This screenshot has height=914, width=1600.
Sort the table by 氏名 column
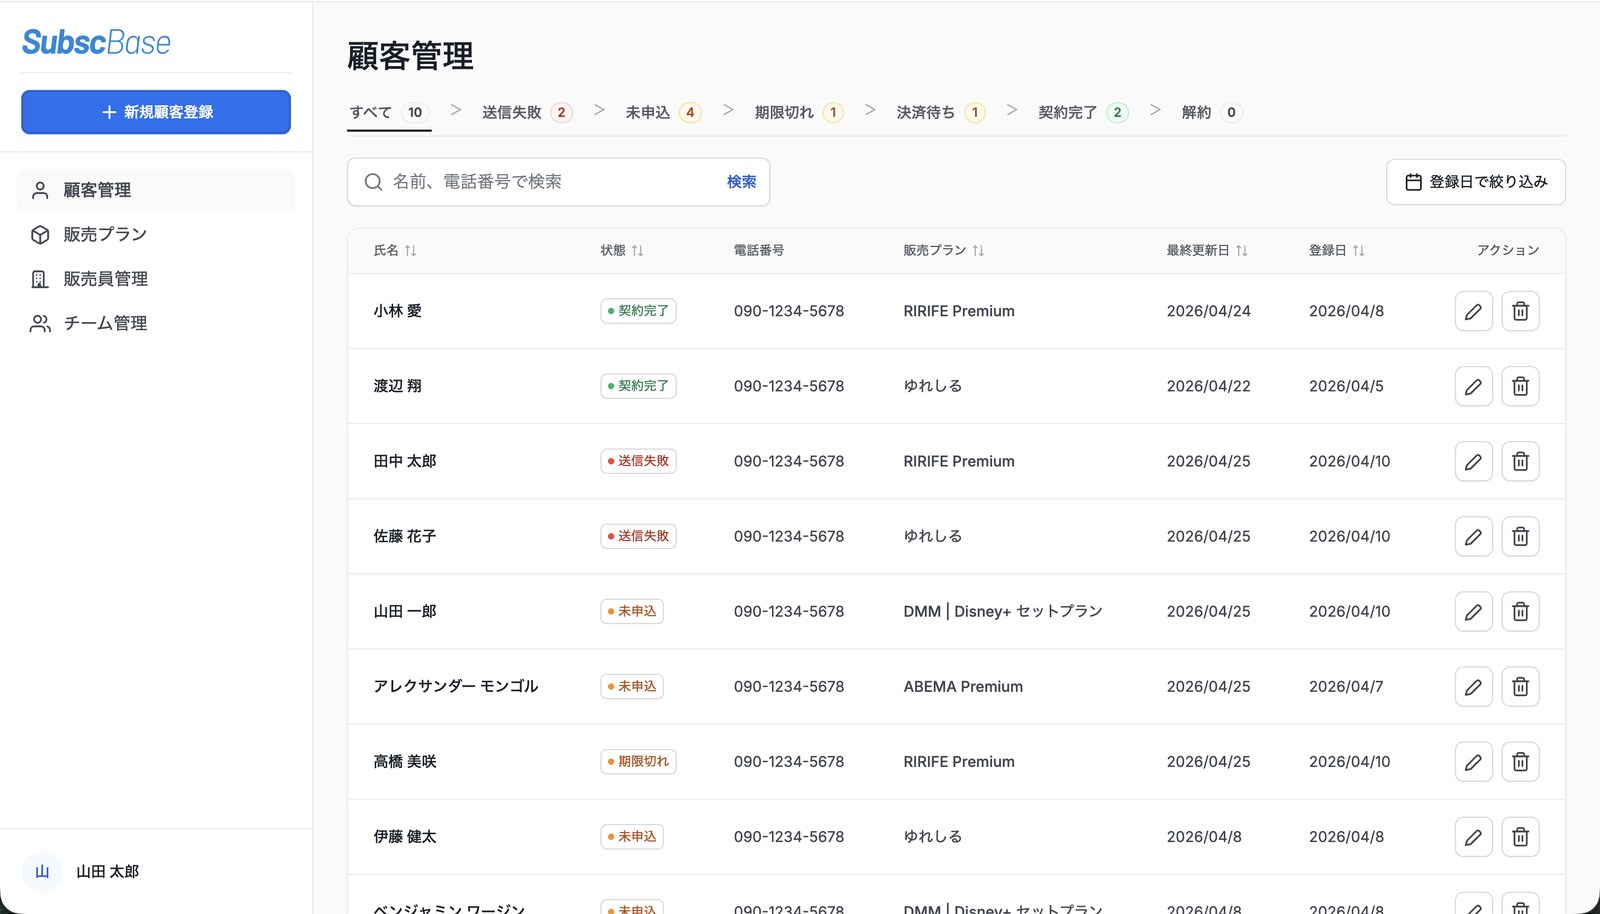tap(395, 250)
